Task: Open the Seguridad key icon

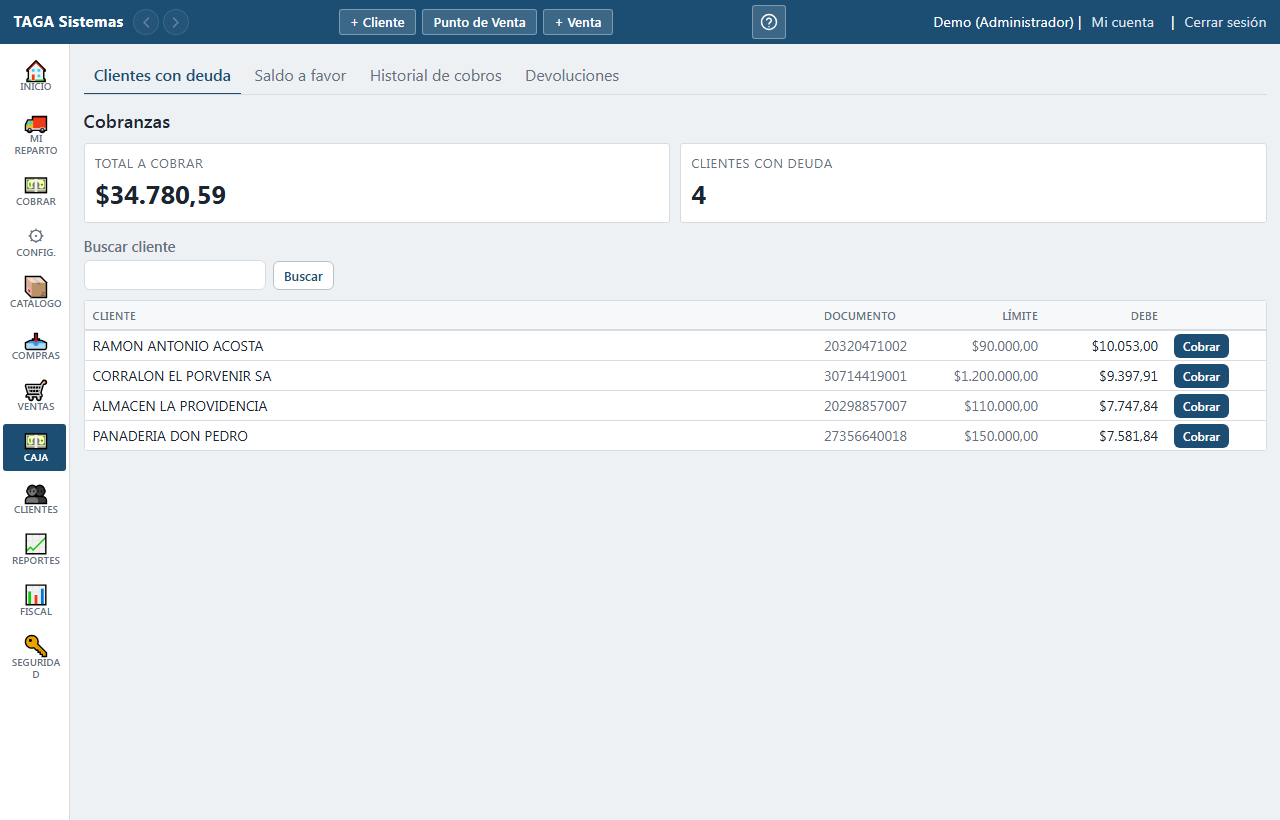Action: click(x=35, y=658)
